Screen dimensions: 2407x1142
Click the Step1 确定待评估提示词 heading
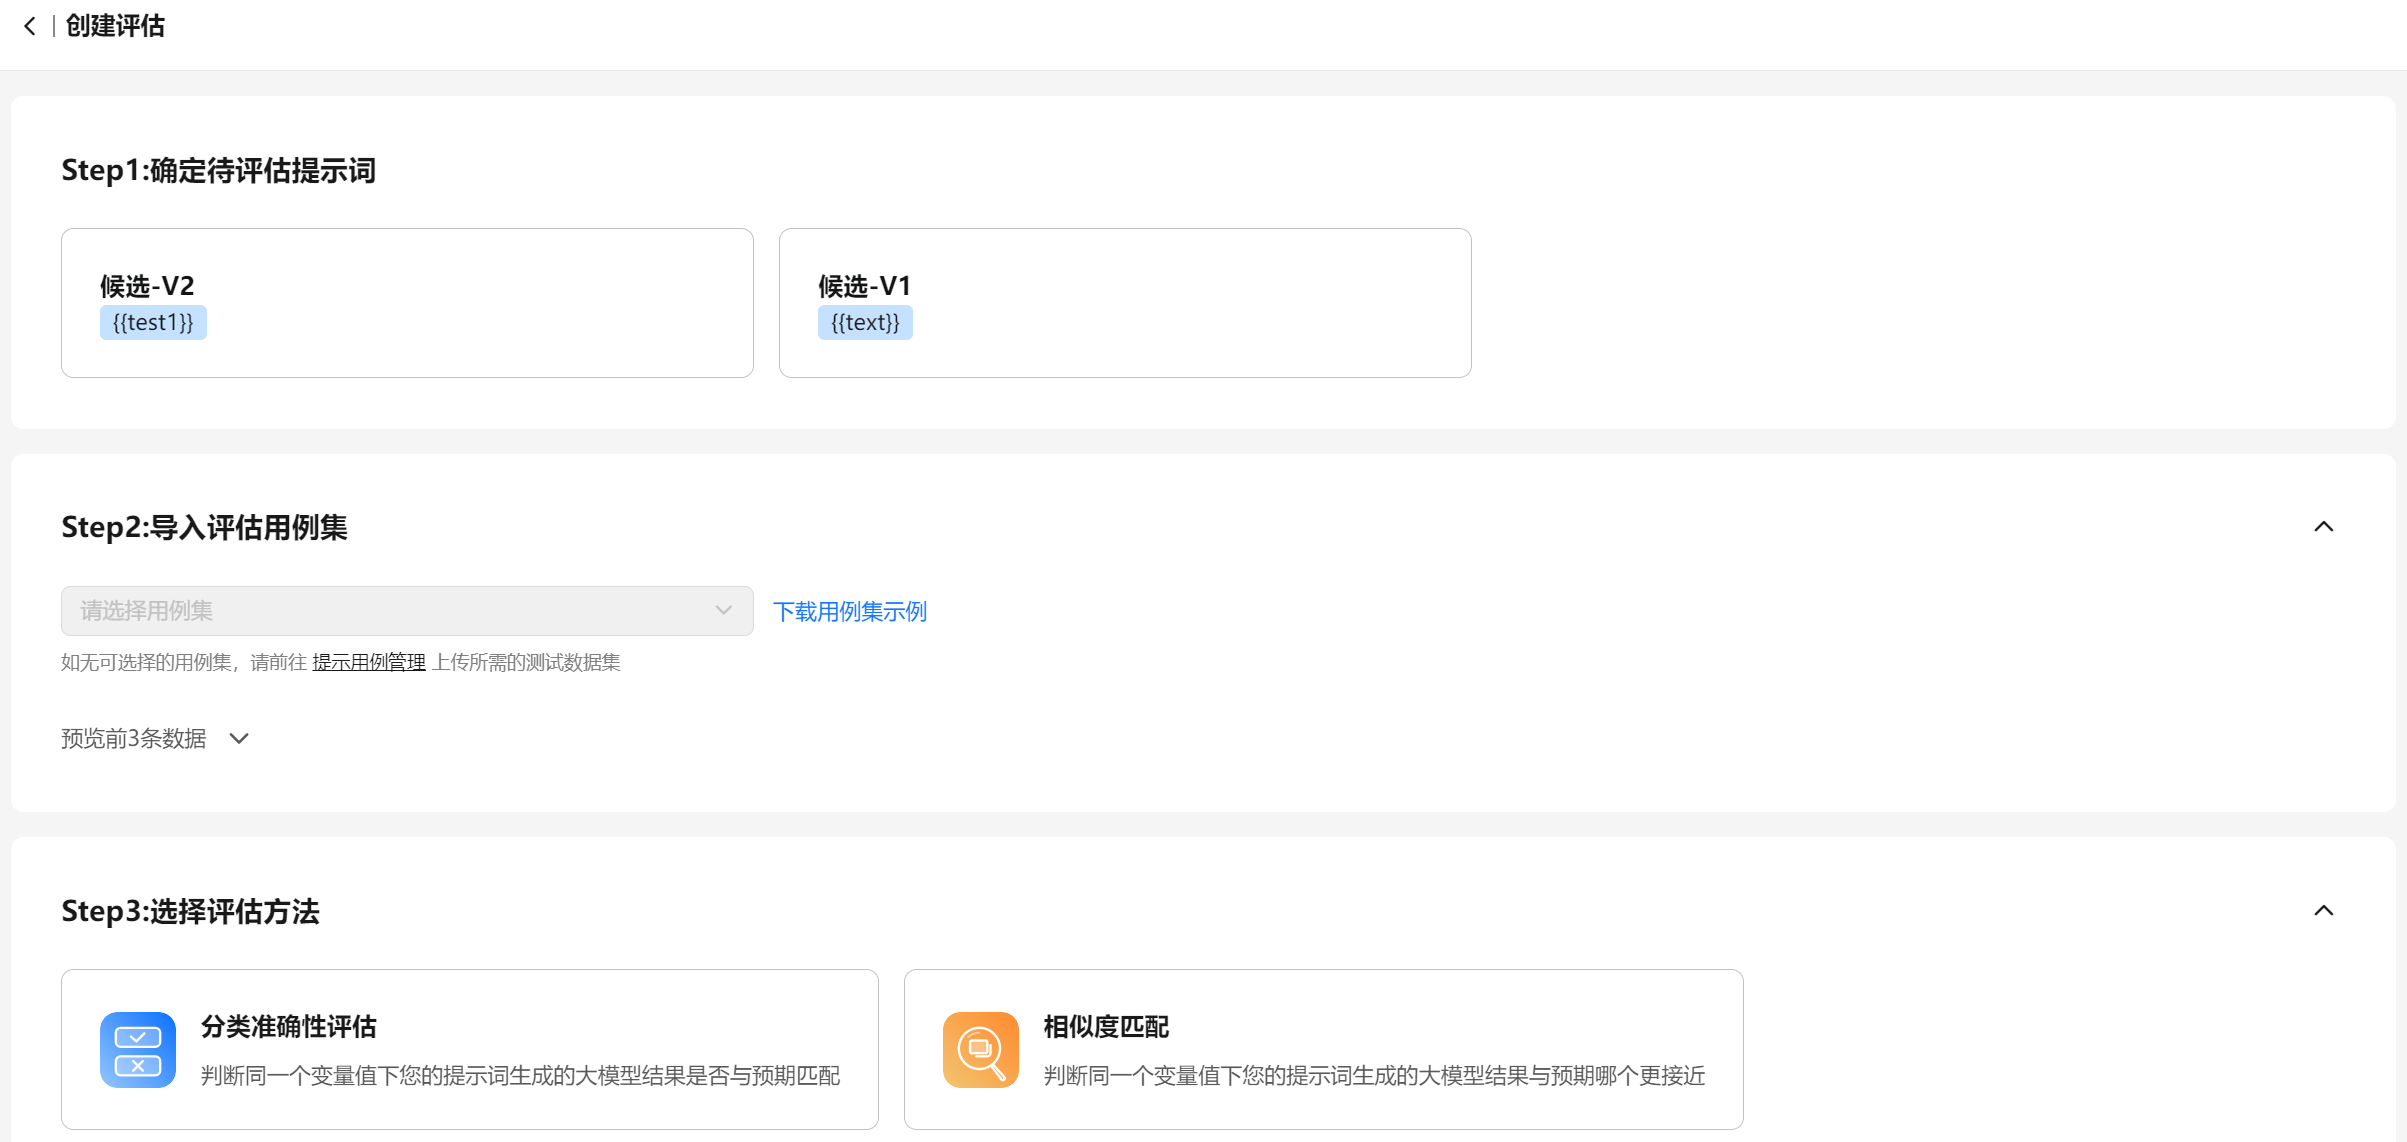point(219,170)
